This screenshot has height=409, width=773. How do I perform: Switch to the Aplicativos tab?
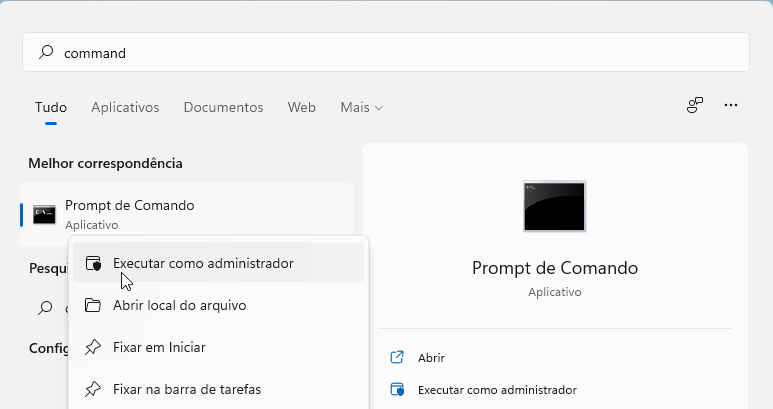coord(125,107)
